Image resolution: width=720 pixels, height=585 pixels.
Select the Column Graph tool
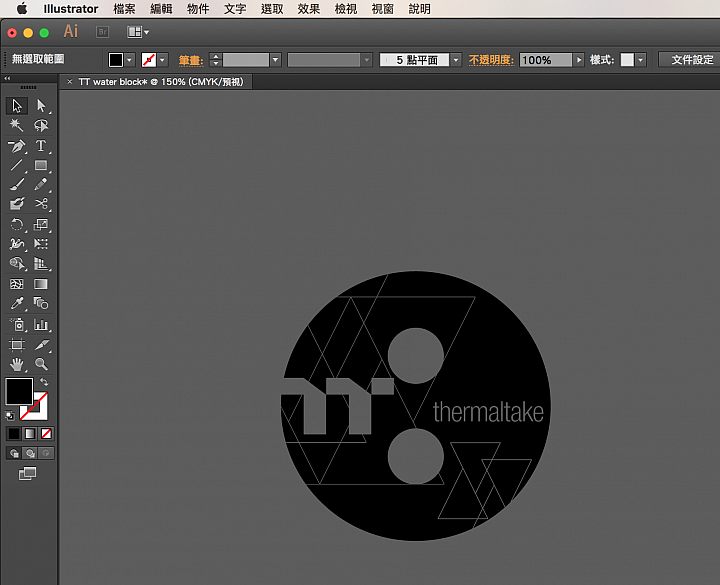tap(41, 325)
